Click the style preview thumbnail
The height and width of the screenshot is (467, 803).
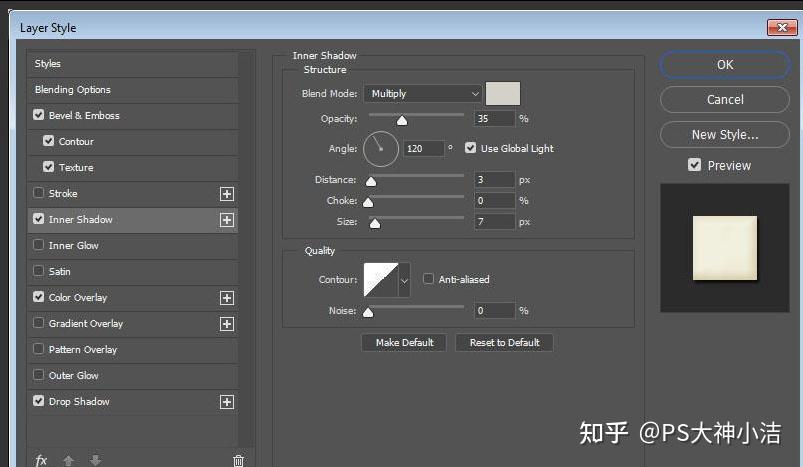pyautogui.click(x=725, y=248)
